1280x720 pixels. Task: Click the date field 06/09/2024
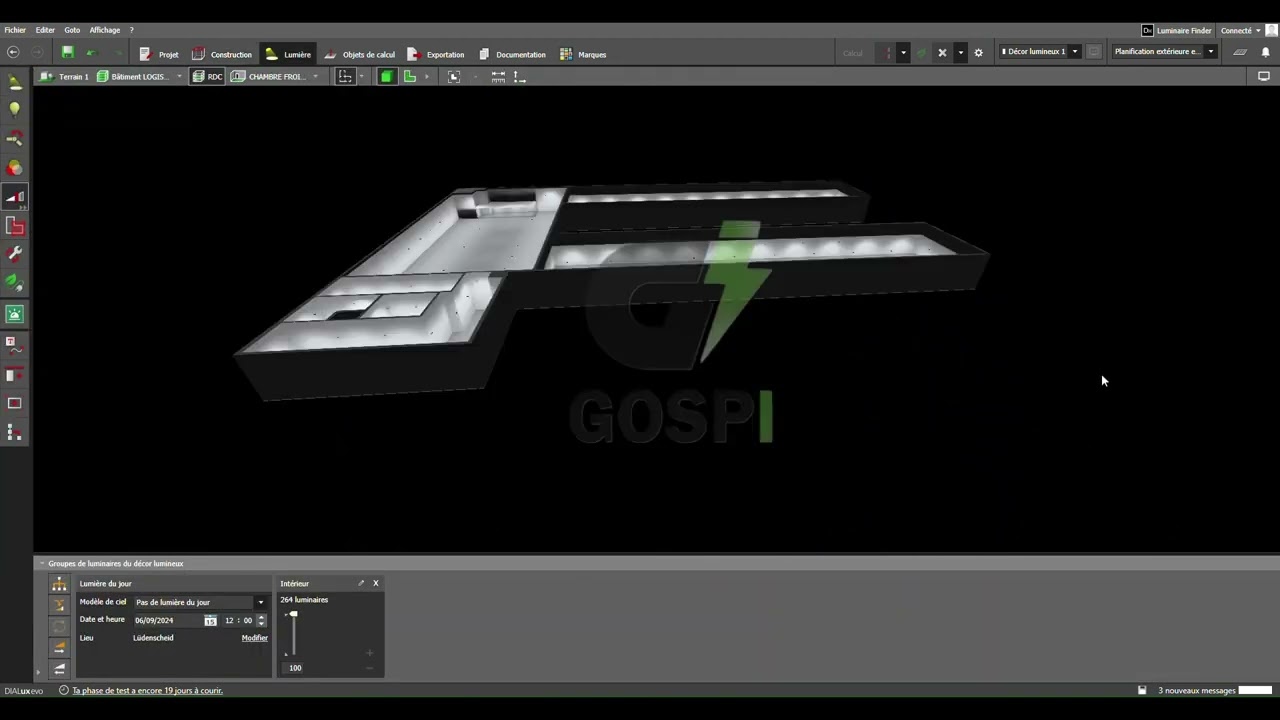tap(167, 621)
